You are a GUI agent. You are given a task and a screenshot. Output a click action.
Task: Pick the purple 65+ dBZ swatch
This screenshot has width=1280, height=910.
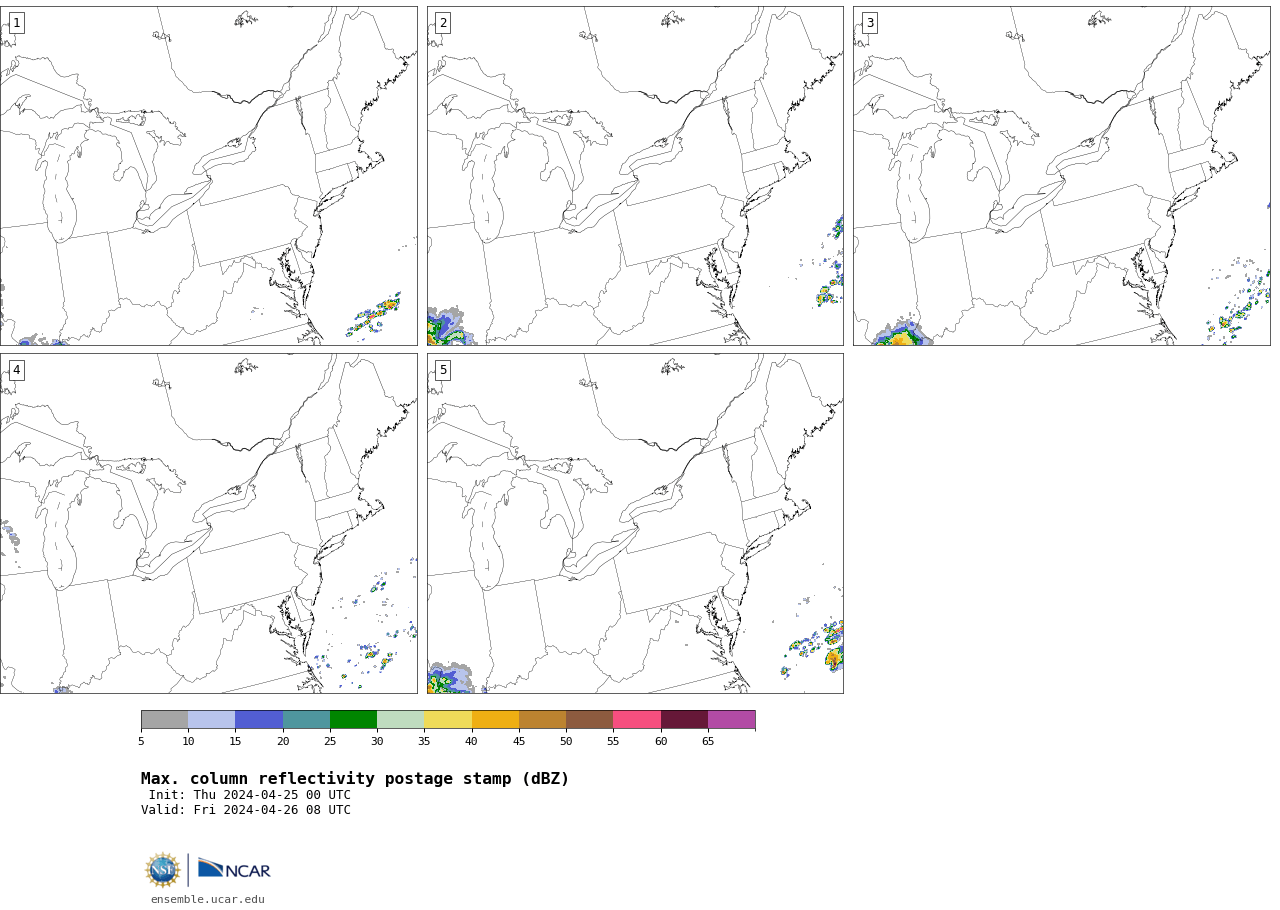coord(731,720)
